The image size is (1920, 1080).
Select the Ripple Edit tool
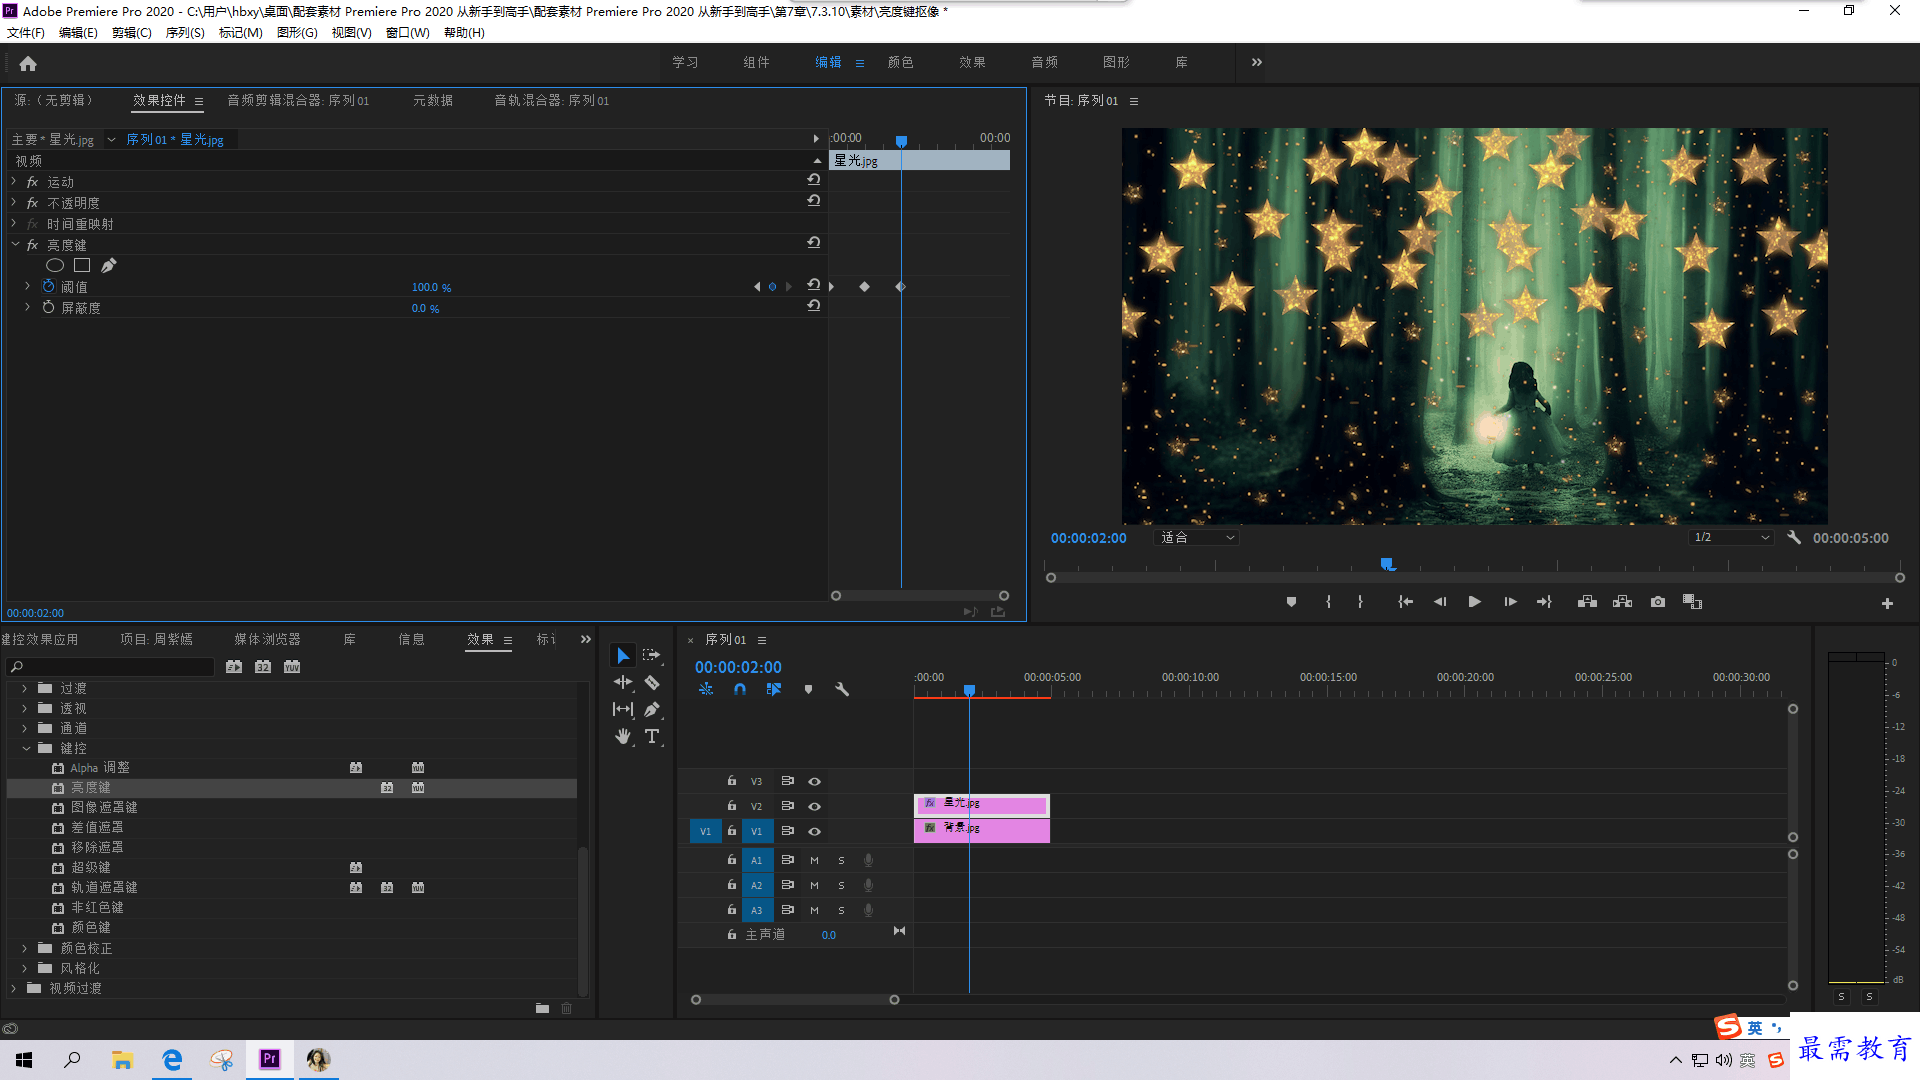(623, 683)
